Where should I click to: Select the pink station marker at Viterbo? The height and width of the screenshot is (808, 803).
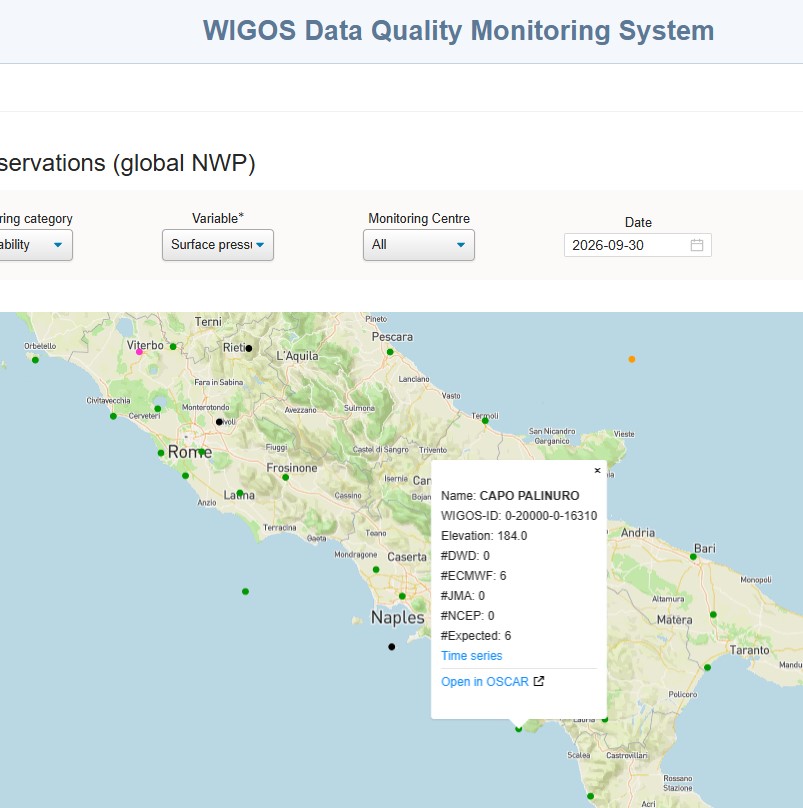139,352
